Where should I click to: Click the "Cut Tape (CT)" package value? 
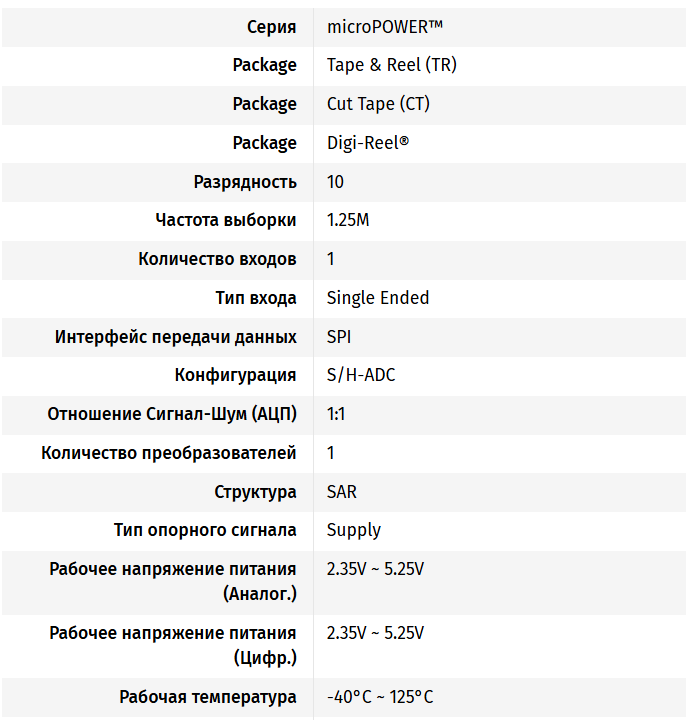point(378,104)
